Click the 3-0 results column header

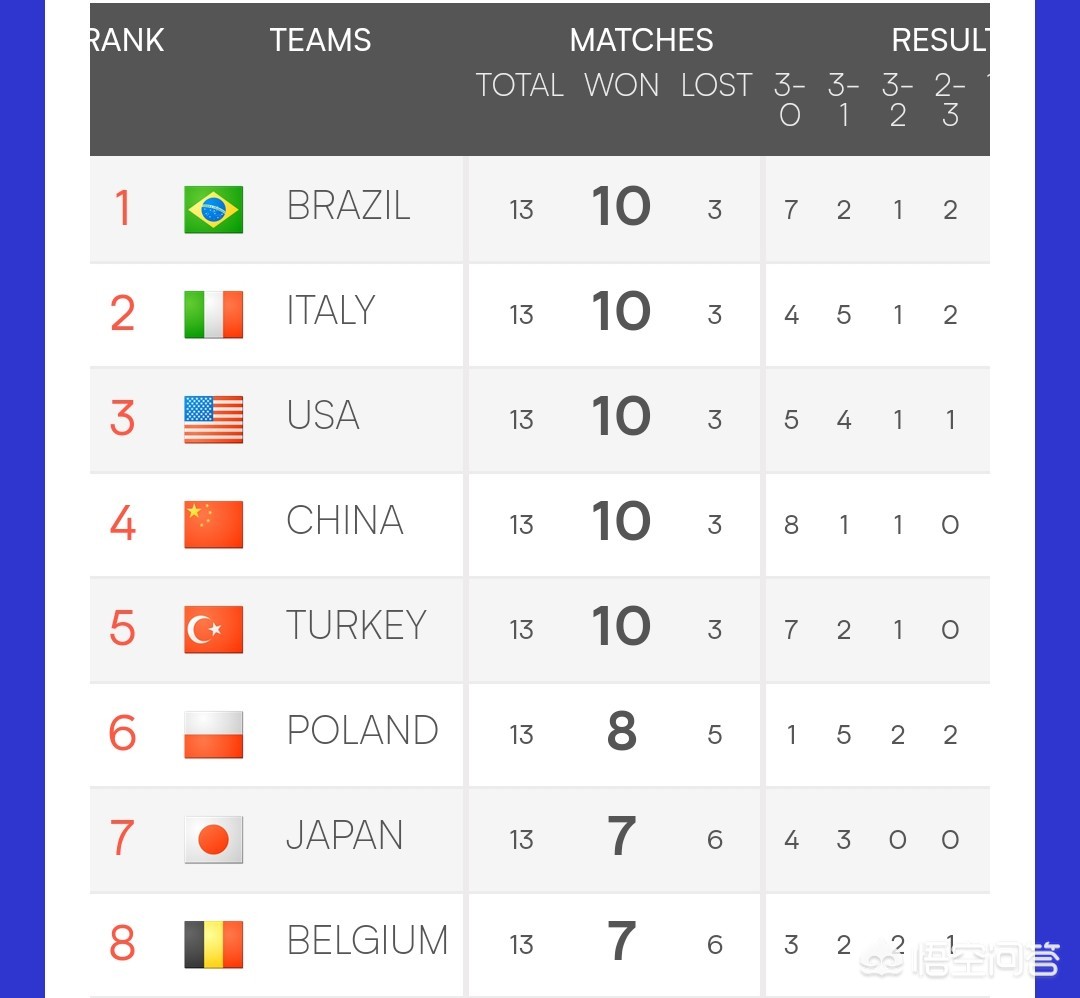tap(789, 101)
